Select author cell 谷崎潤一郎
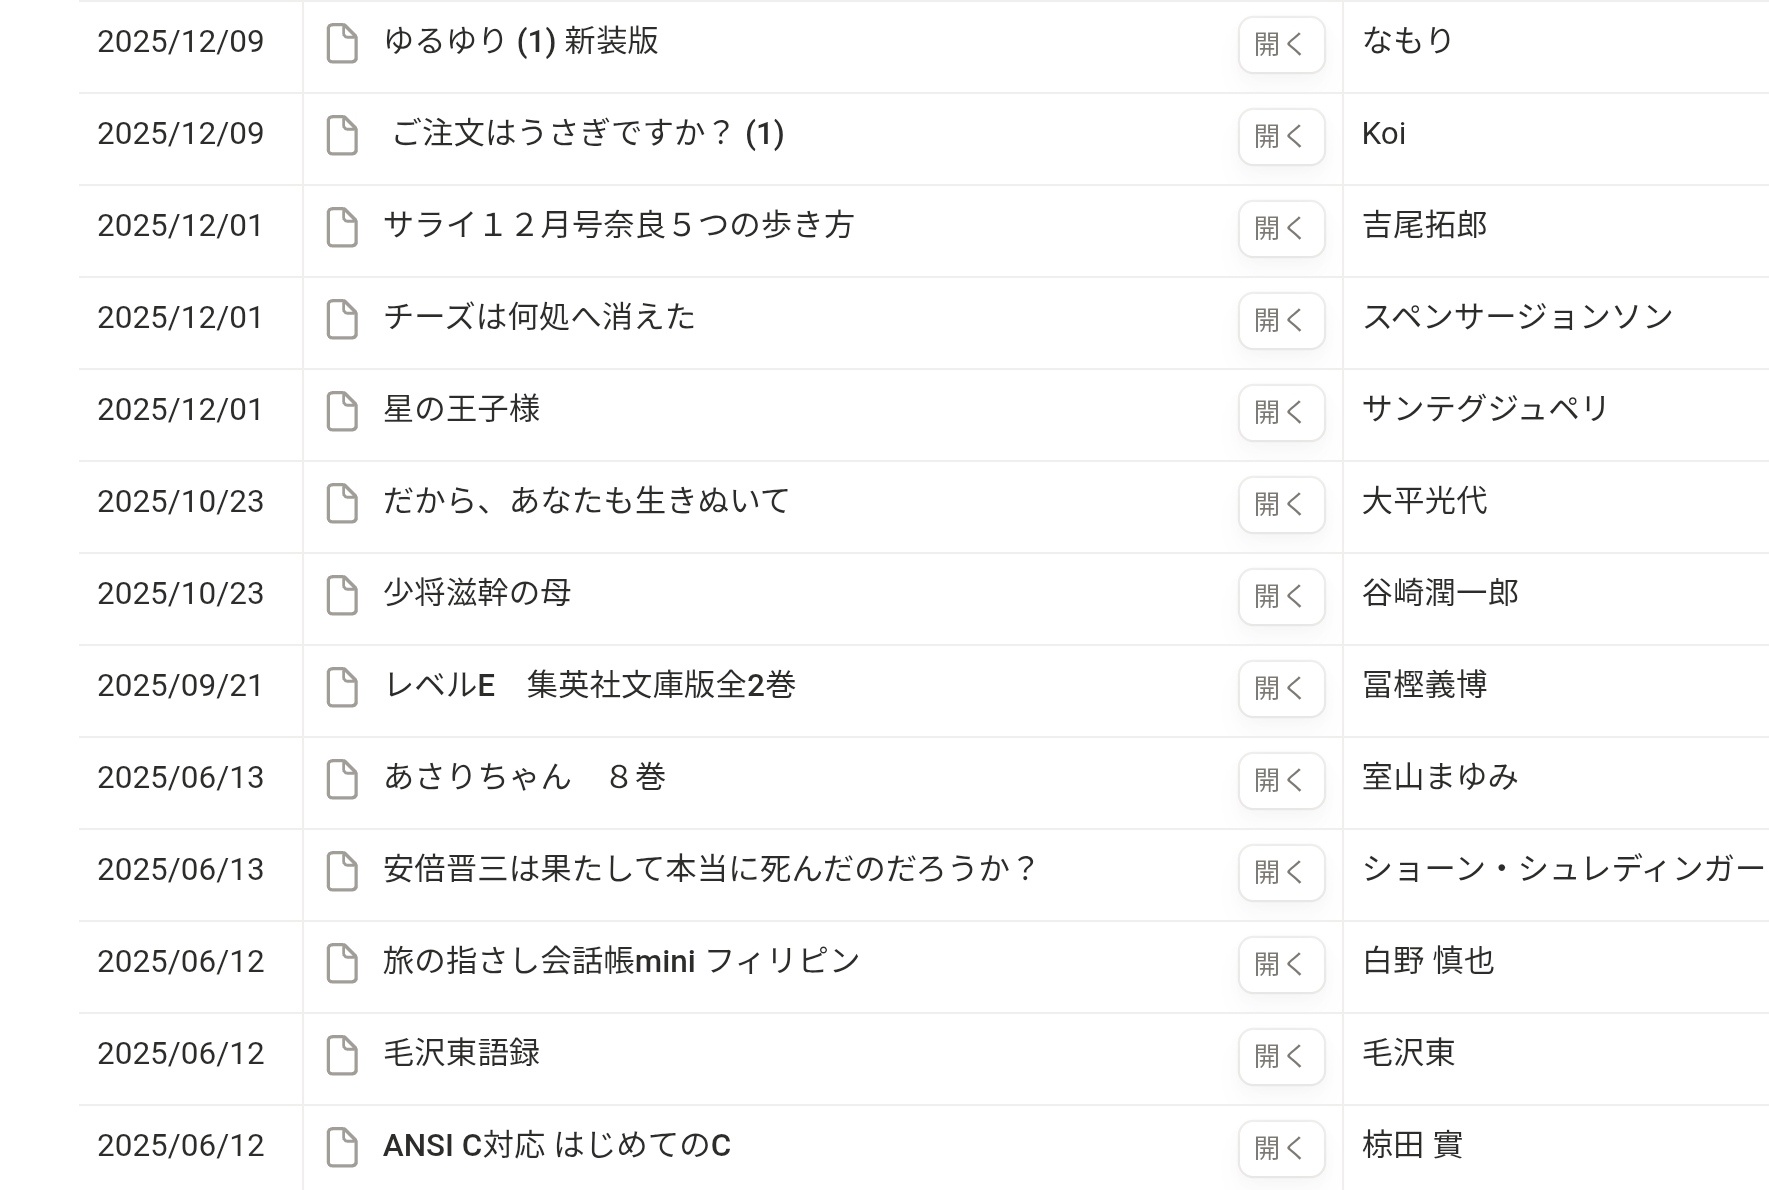 tap(1440, 593)
